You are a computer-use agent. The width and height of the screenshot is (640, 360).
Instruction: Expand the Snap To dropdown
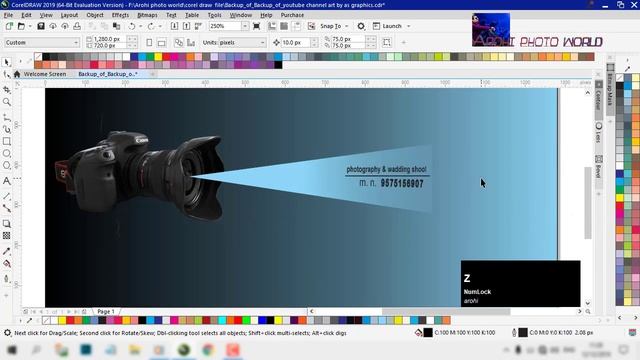point(347,26)
